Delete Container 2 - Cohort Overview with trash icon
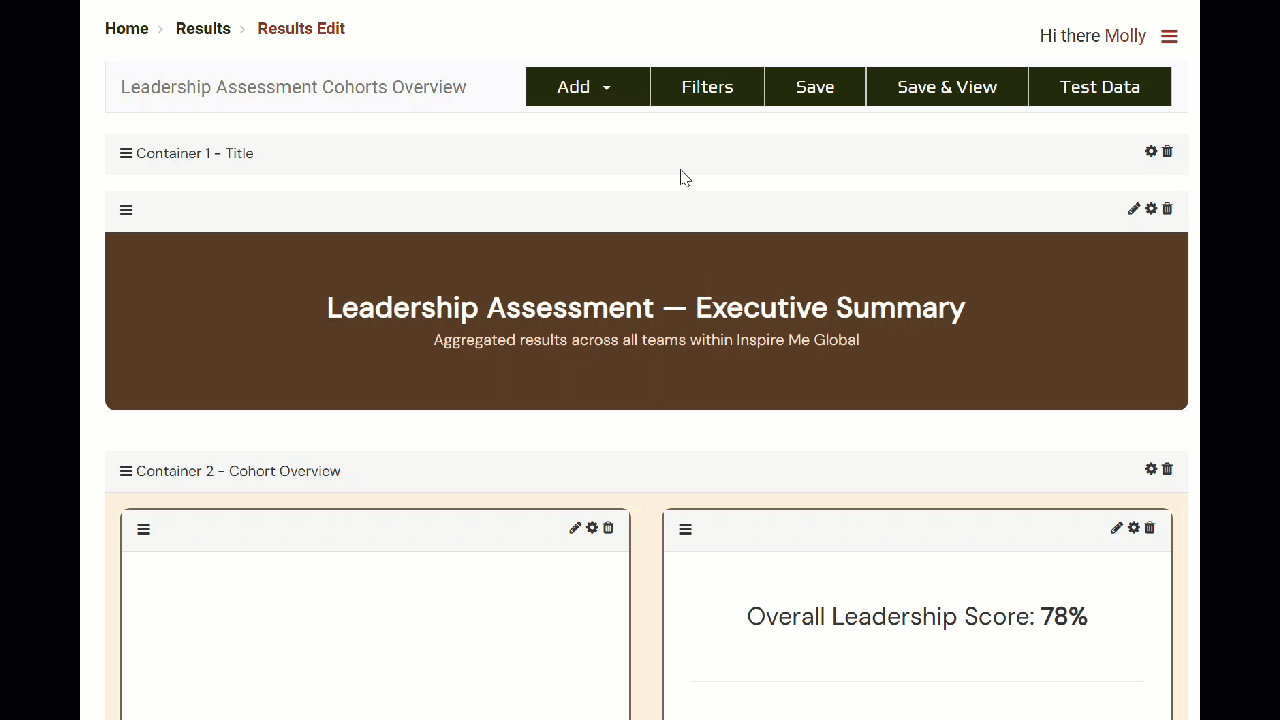Image resolution: width=1280 pixels, height=720 pixels. click(x=1167, y=469)
